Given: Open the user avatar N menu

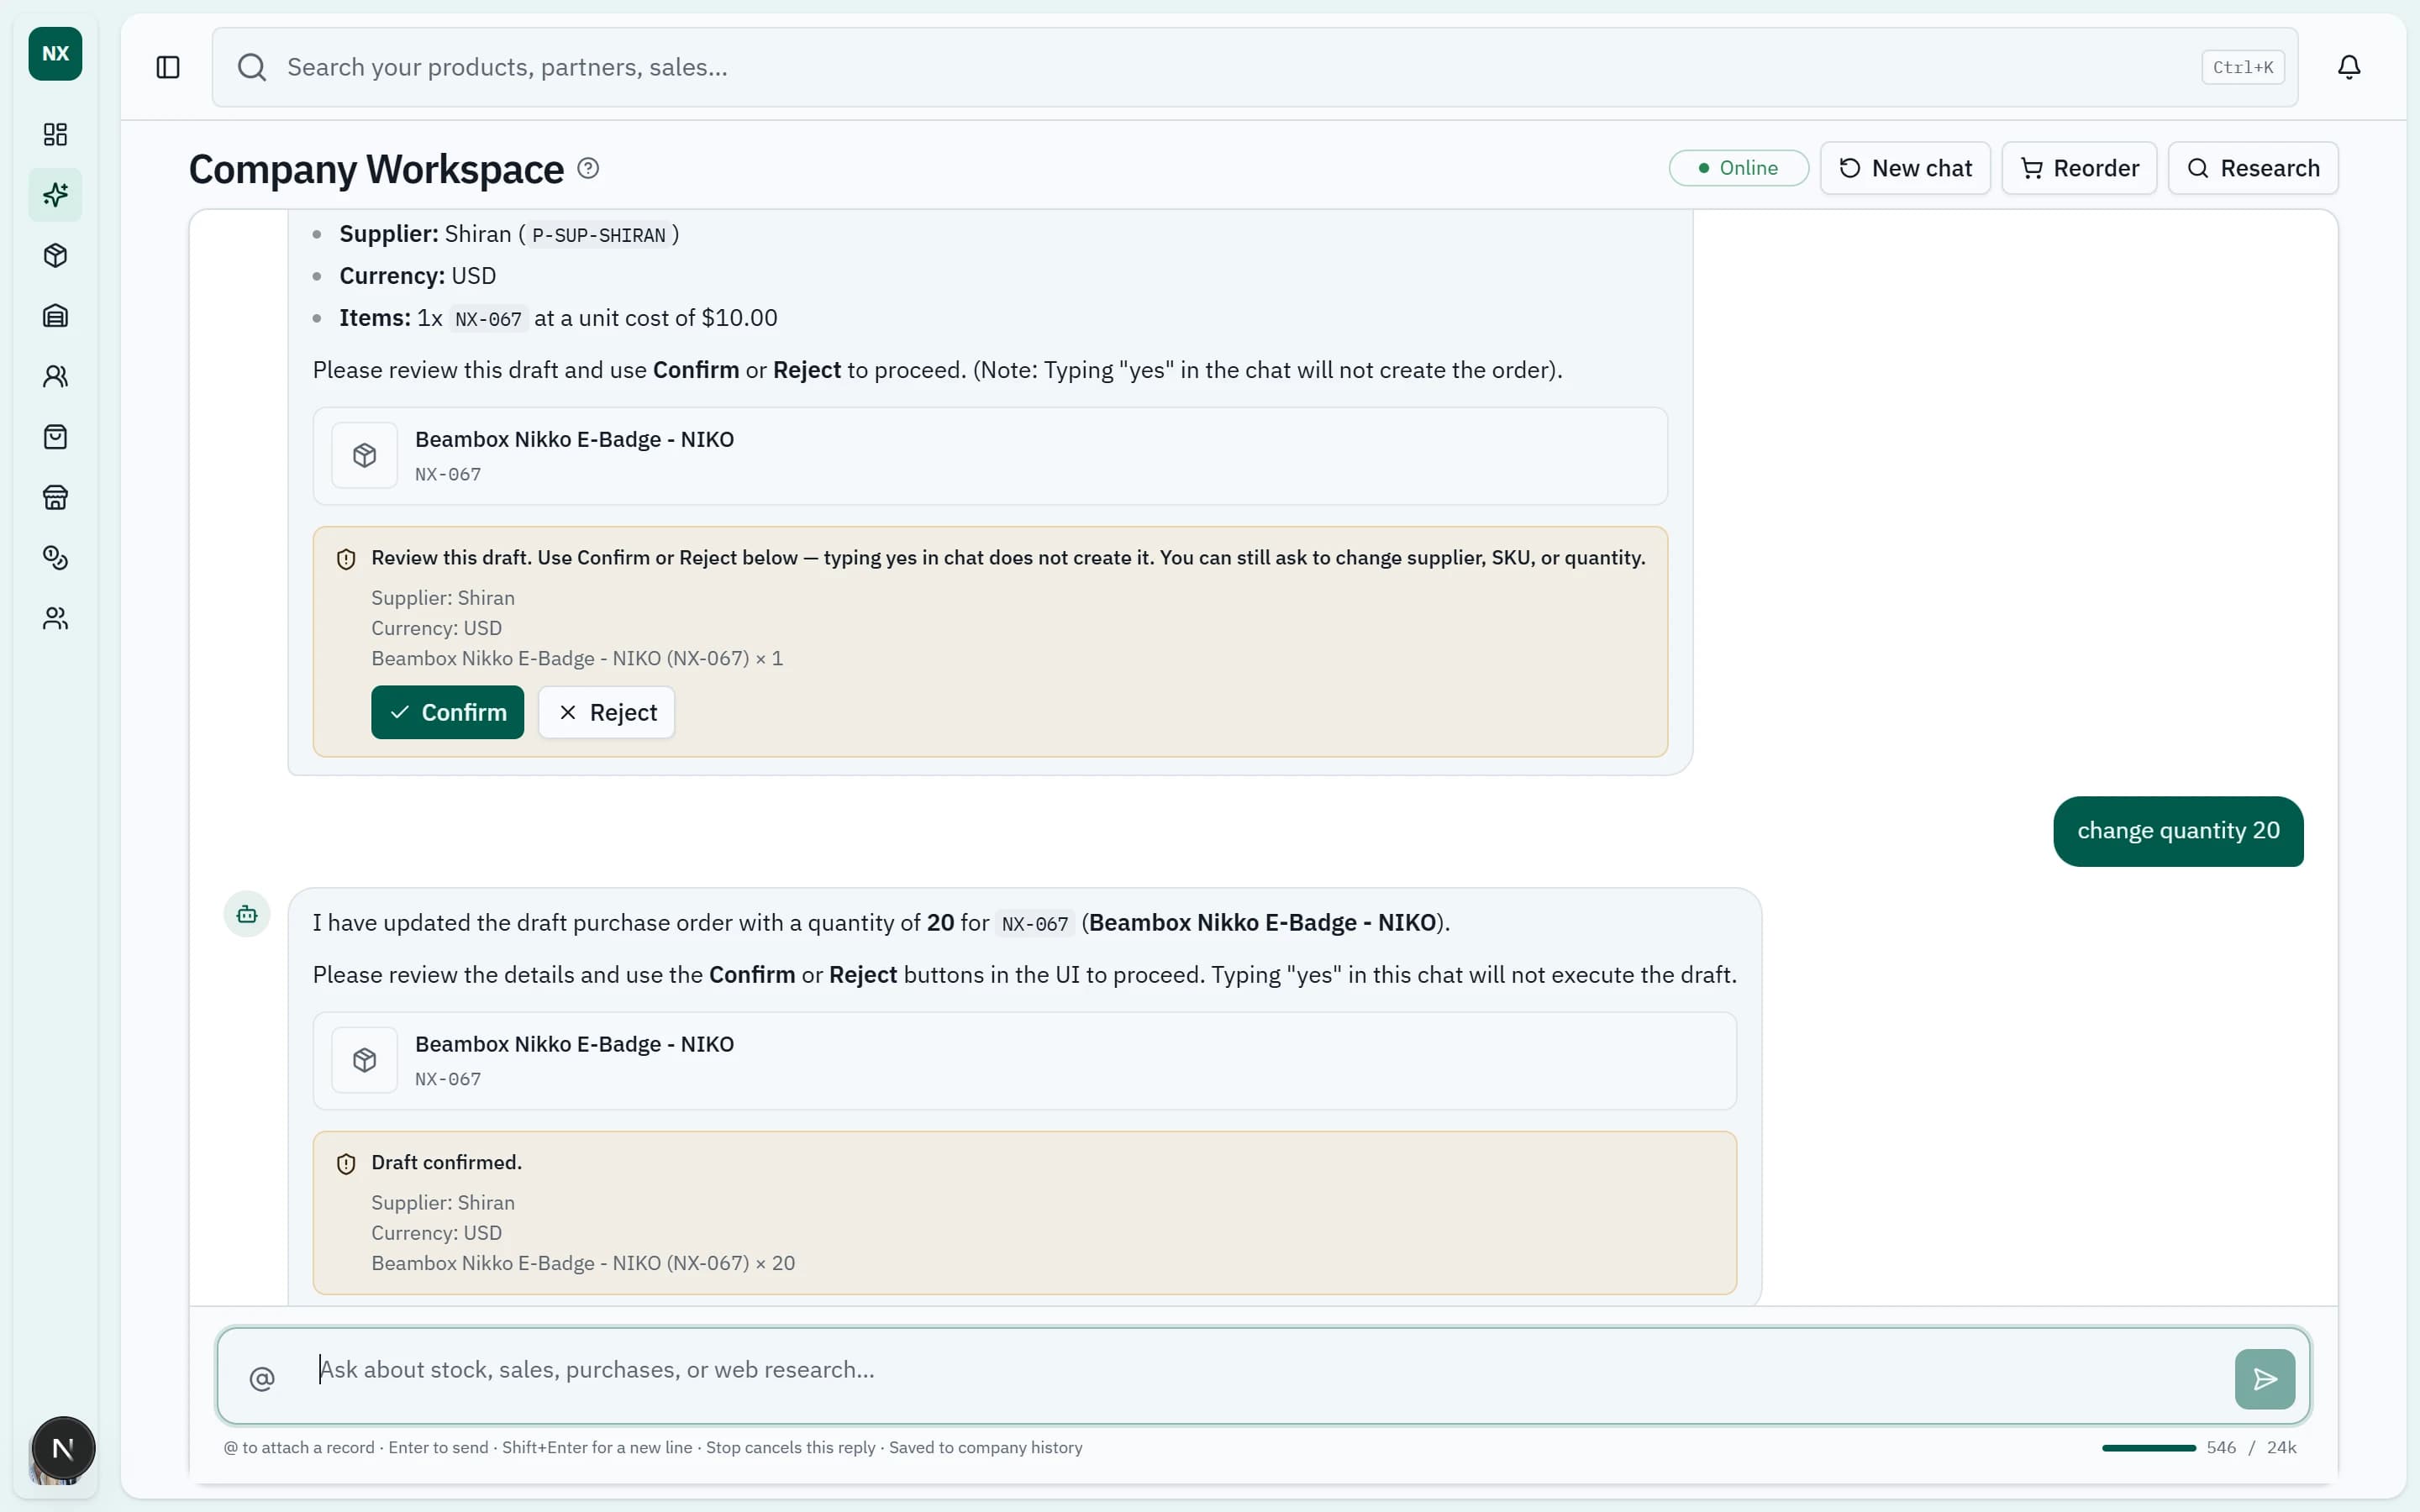Looking at the screenshot, I should pyautogui.click(x=62, y=1448).
